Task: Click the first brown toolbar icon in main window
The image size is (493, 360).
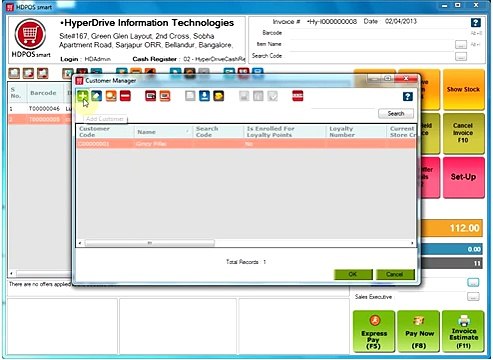Action: tap(14, 73)
